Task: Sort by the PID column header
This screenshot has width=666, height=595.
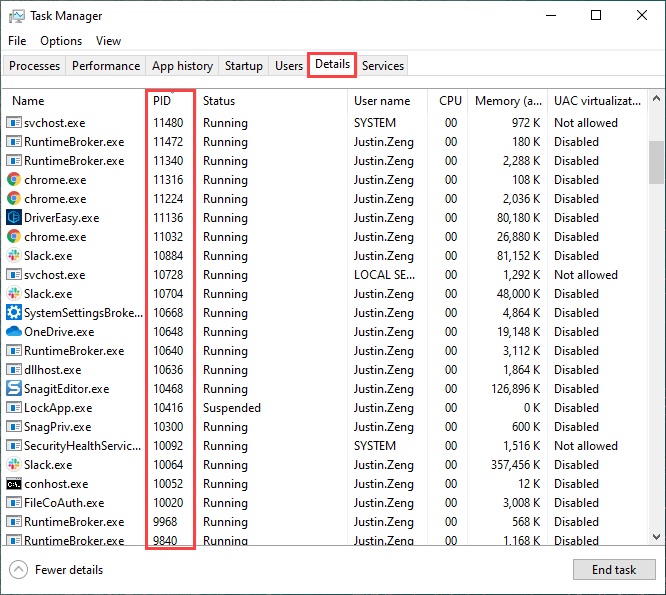Action: (163, 101)
